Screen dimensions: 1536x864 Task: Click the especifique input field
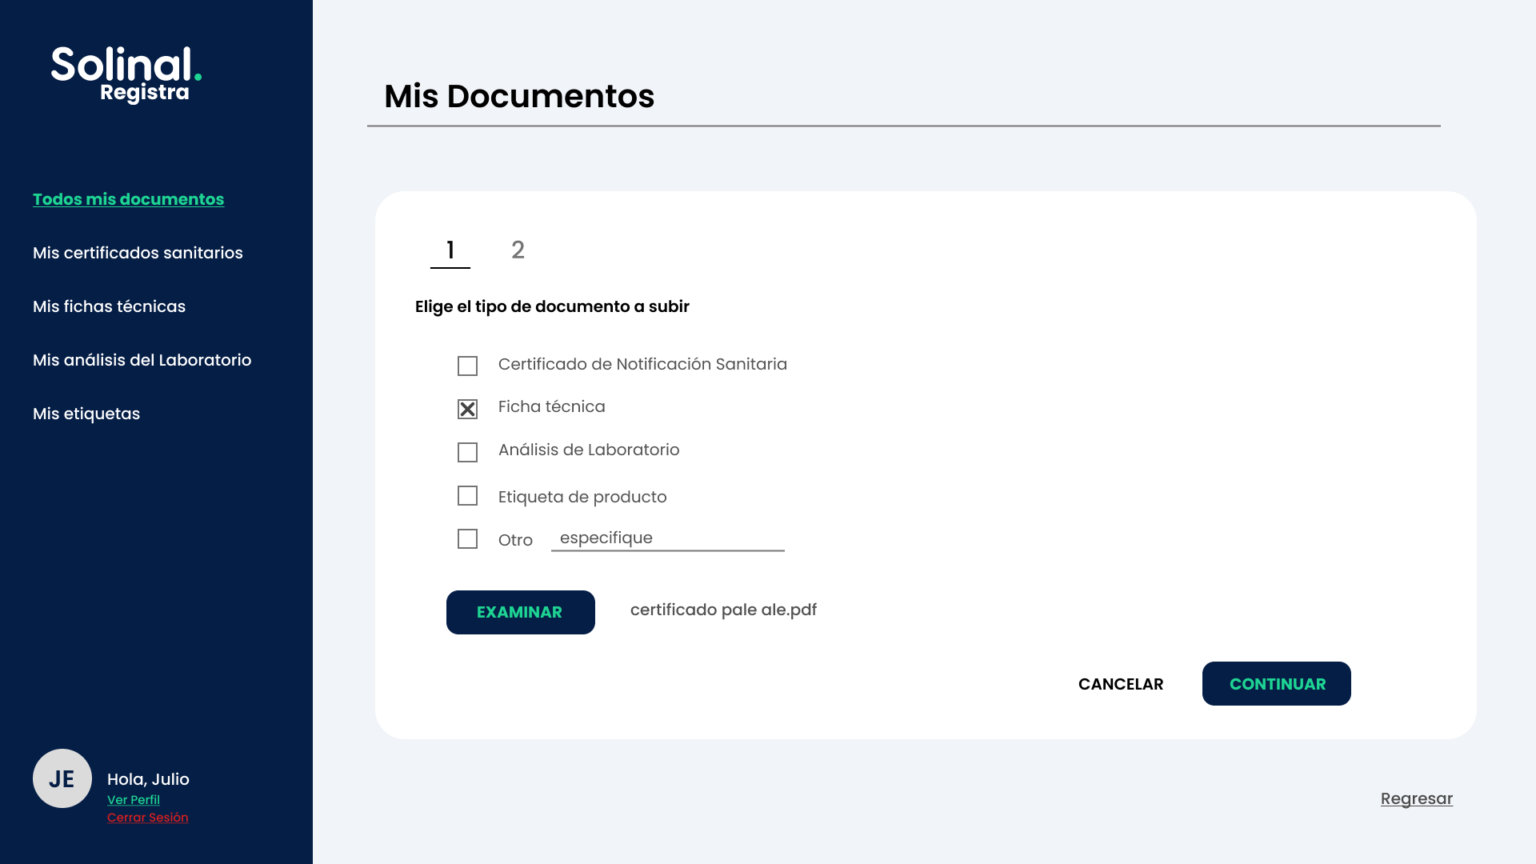tap(667, 538)
